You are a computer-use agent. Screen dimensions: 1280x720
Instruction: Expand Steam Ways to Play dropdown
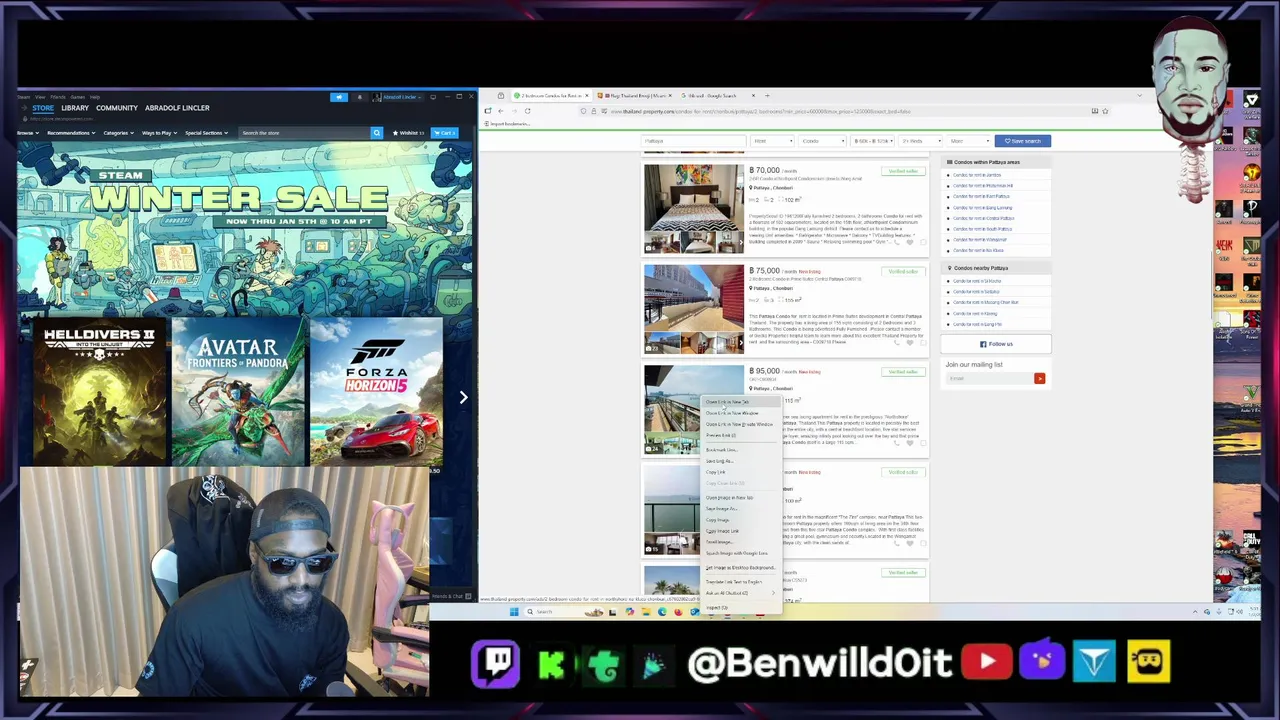(x=159, y=133)
